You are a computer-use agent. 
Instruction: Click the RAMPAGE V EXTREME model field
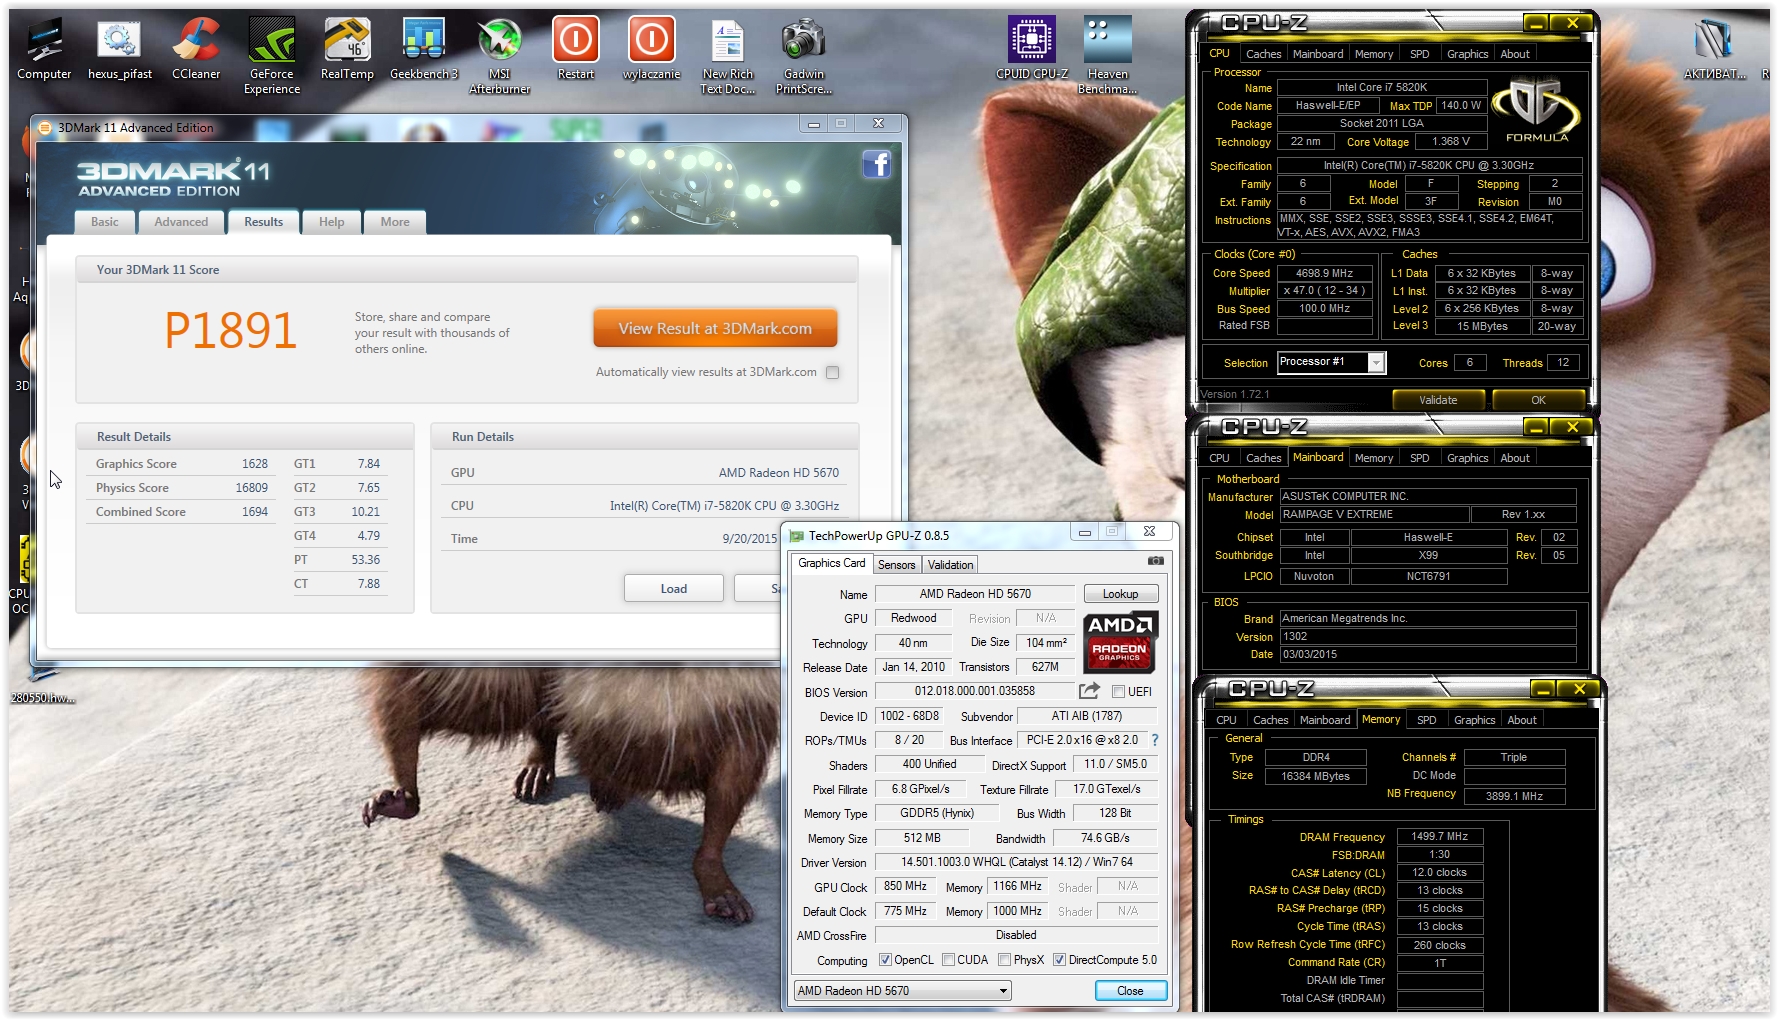(x=1375, y=514)
